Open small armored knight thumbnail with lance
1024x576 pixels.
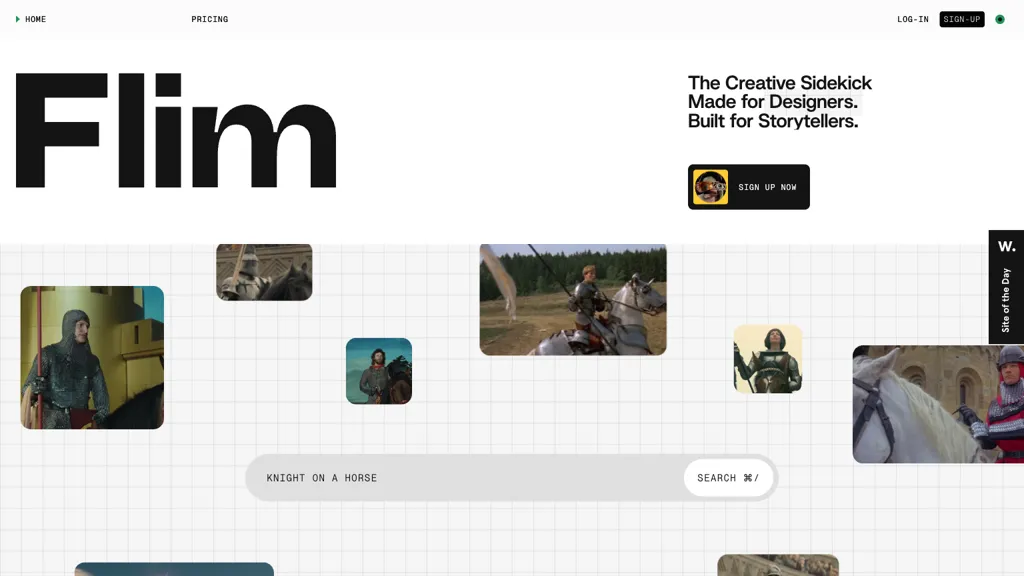[x=264, y=272]
